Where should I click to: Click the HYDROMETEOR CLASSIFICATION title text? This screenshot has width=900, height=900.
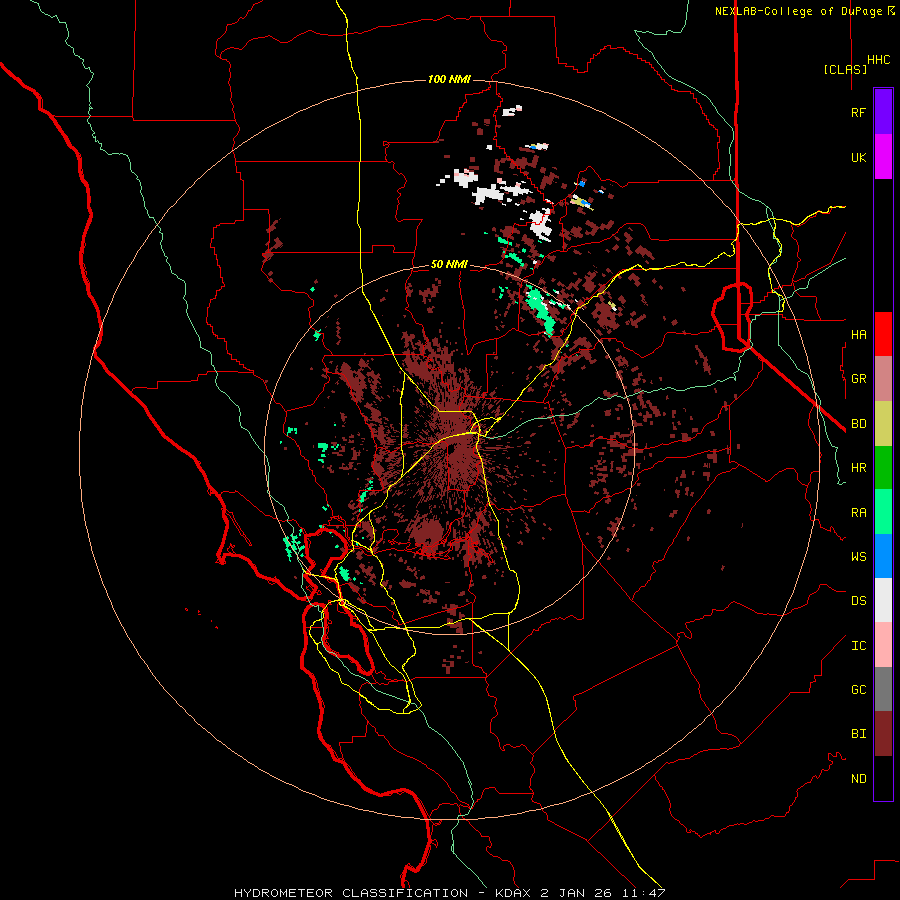click(351, 893)
